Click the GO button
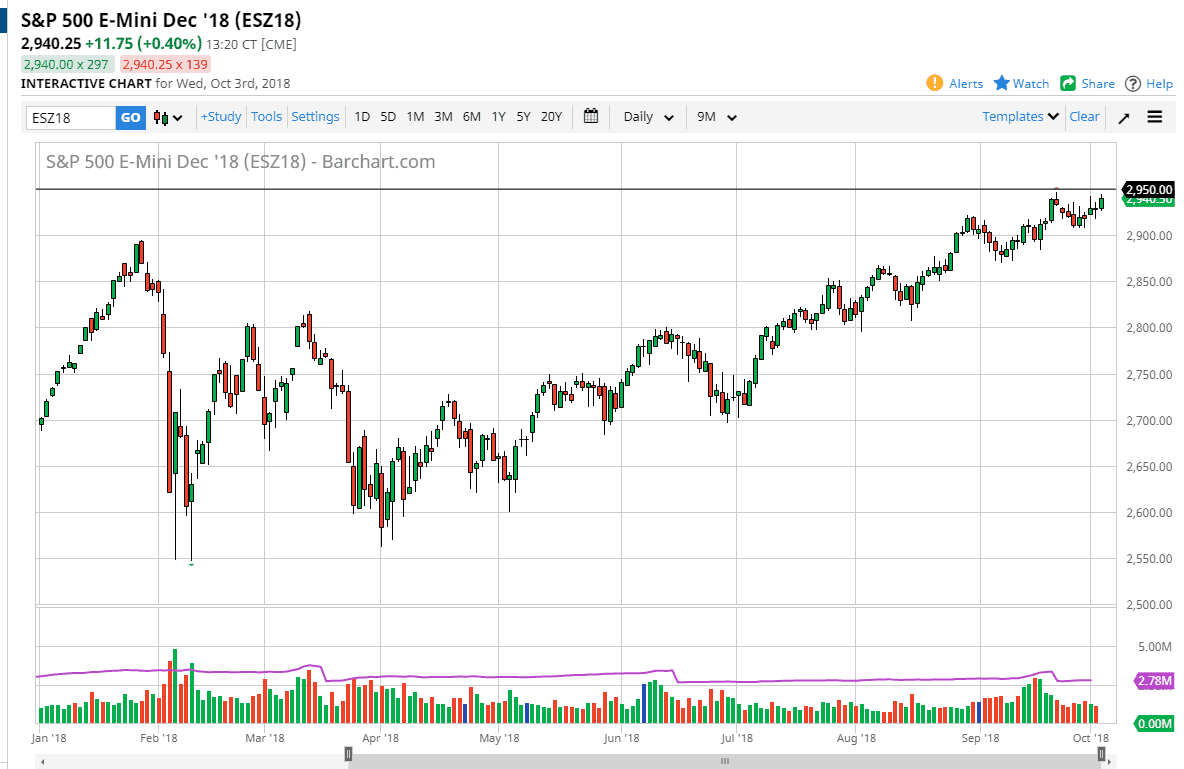 tap(131, 117)
